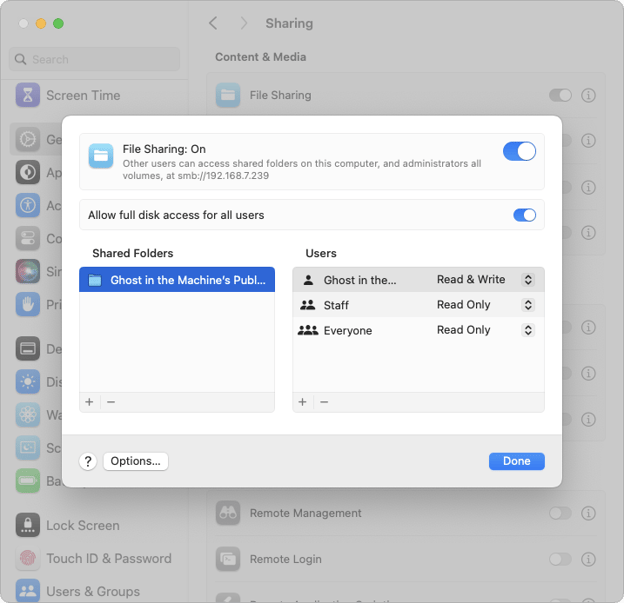
Task: Click the Options... button
Action: 135,461
